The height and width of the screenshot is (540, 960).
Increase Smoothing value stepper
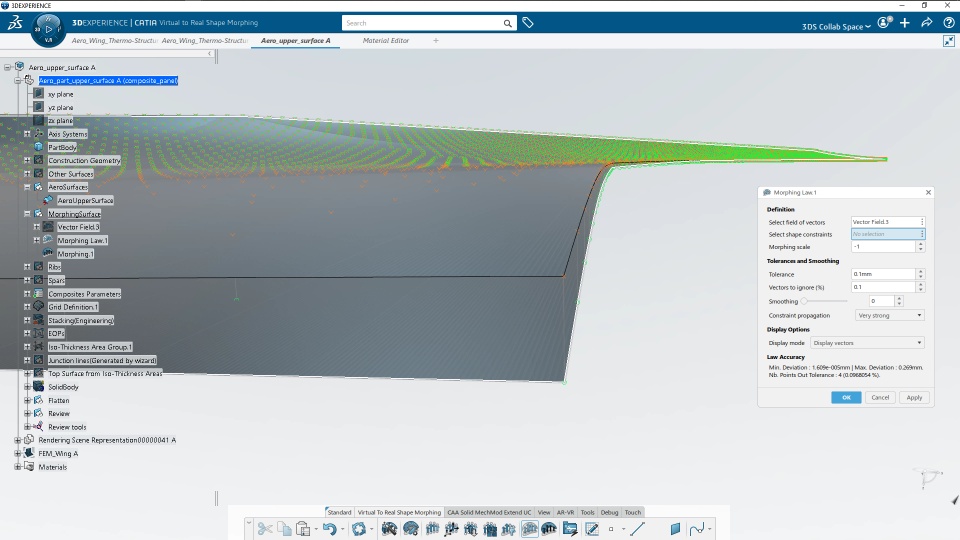coord(899,299)
